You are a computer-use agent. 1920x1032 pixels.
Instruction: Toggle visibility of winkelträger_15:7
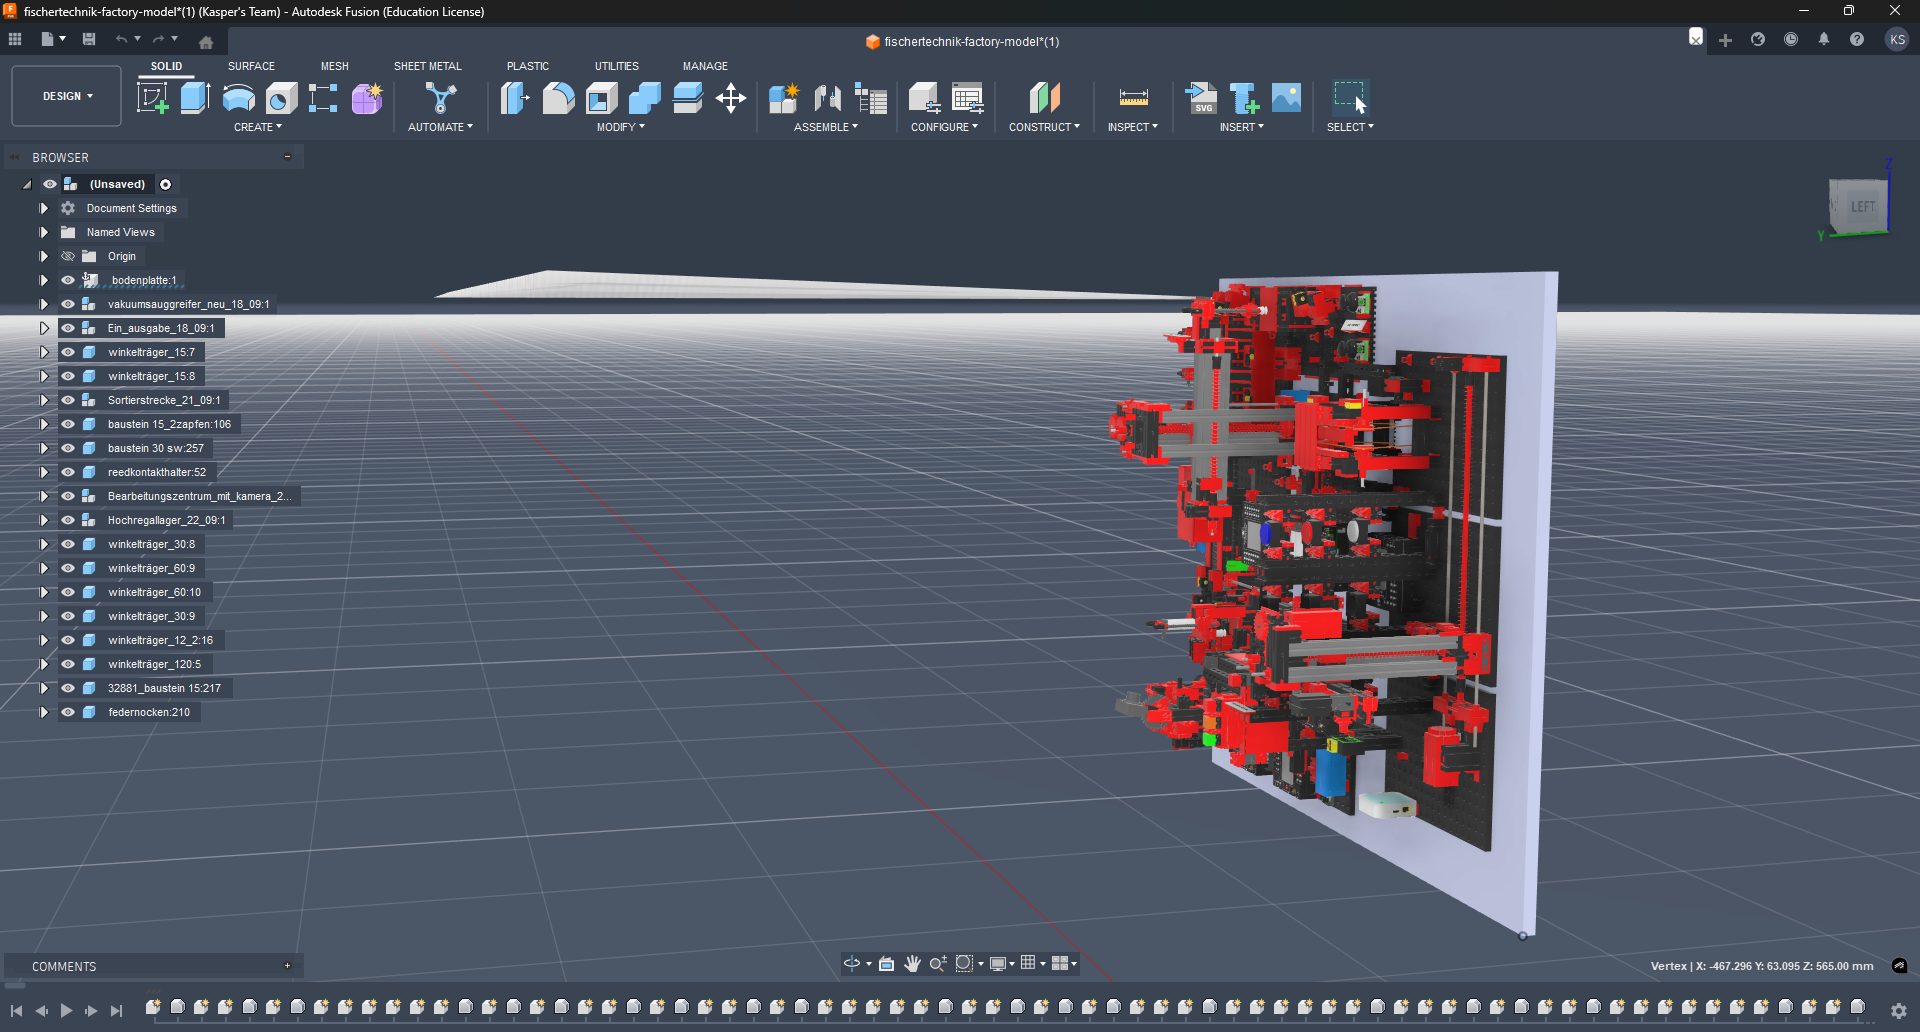click(x=67, y=352)
